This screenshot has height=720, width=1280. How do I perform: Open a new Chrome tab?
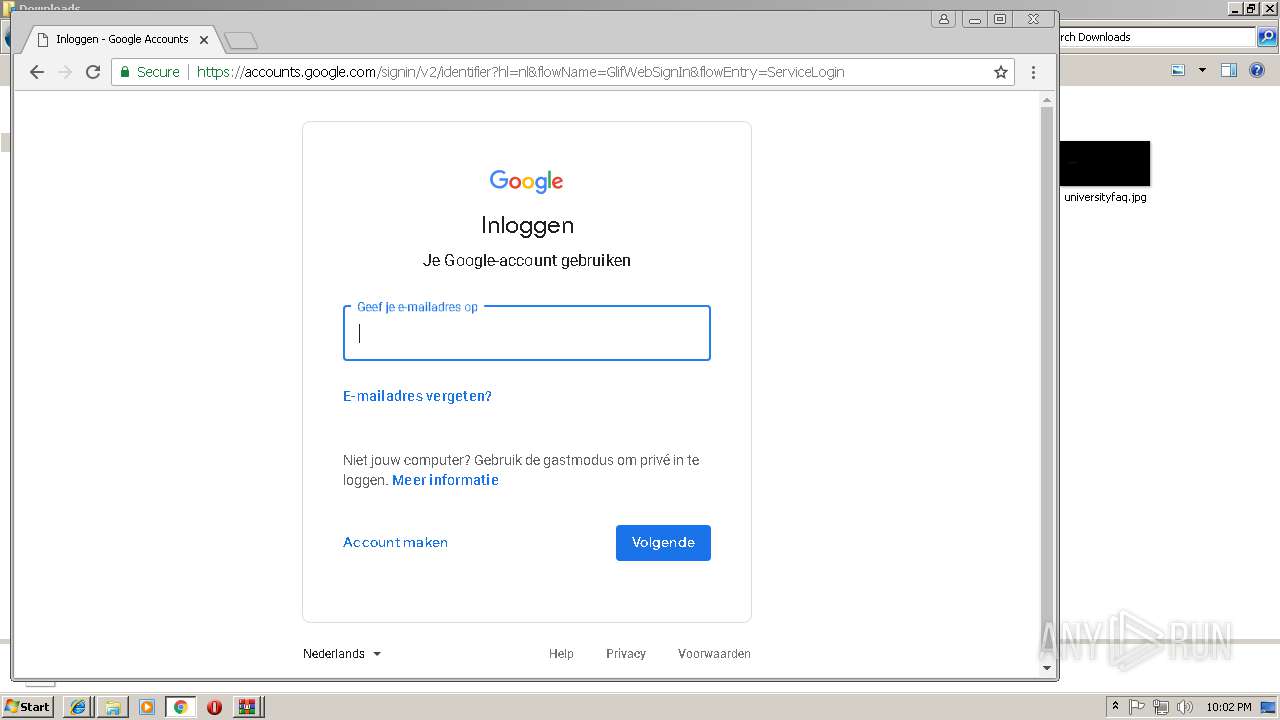click(x=241, y=40)
